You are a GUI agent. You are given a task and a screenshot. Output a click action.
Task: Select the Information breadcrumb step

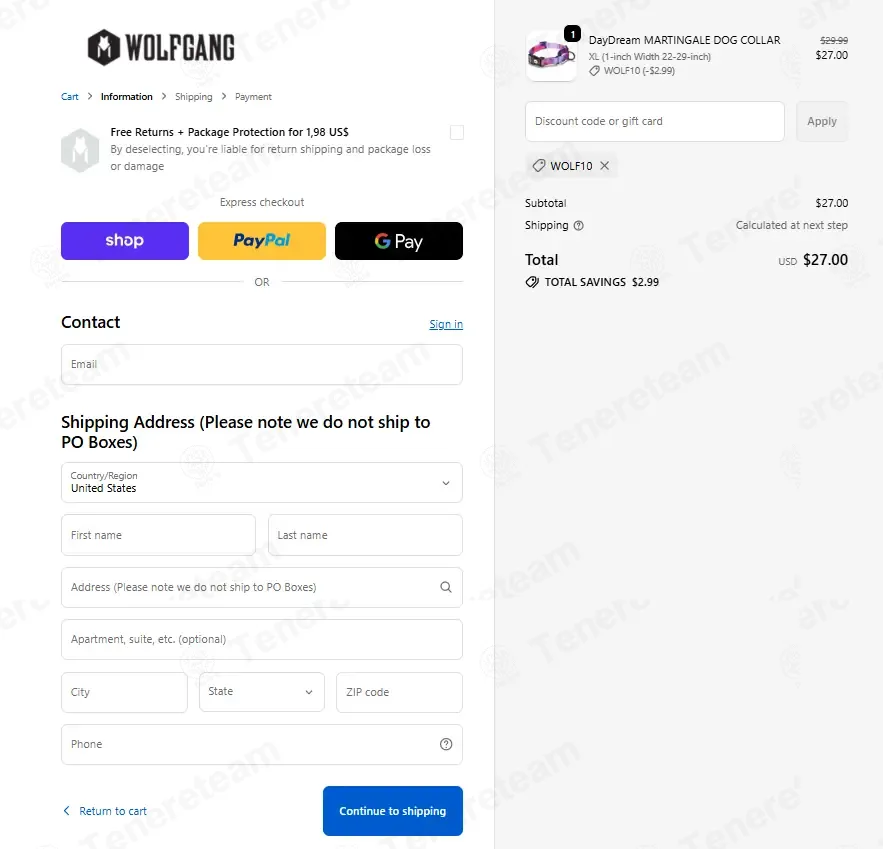click(x=127, y=97)
